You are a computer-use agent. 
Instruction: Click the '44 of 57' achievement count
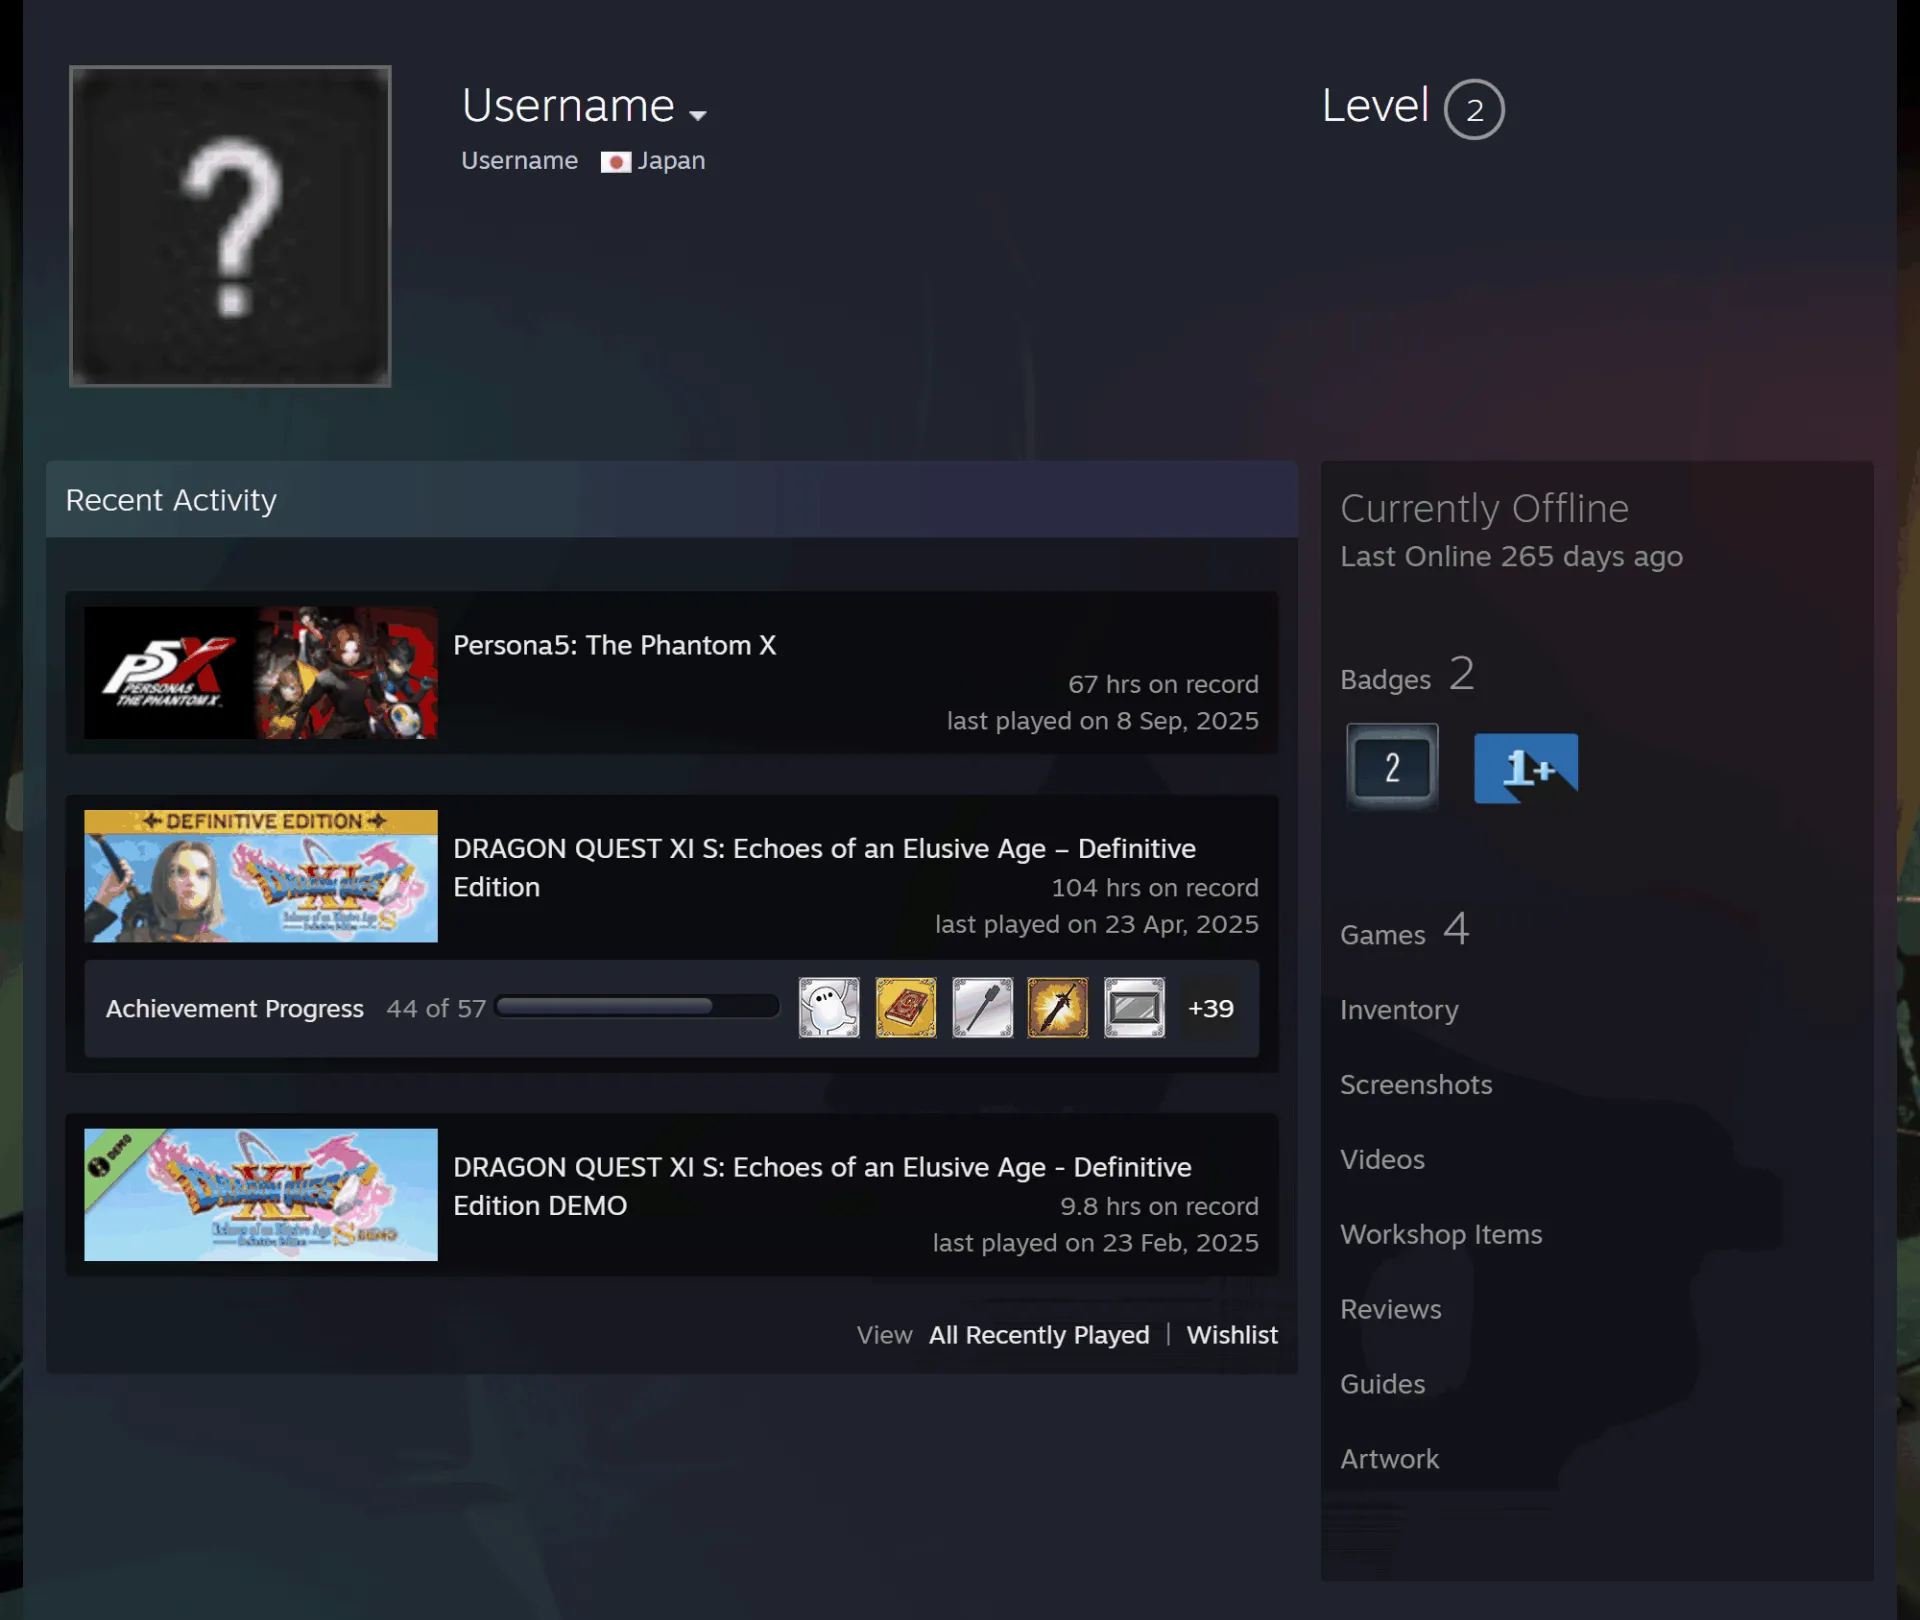coord(436,1009)
